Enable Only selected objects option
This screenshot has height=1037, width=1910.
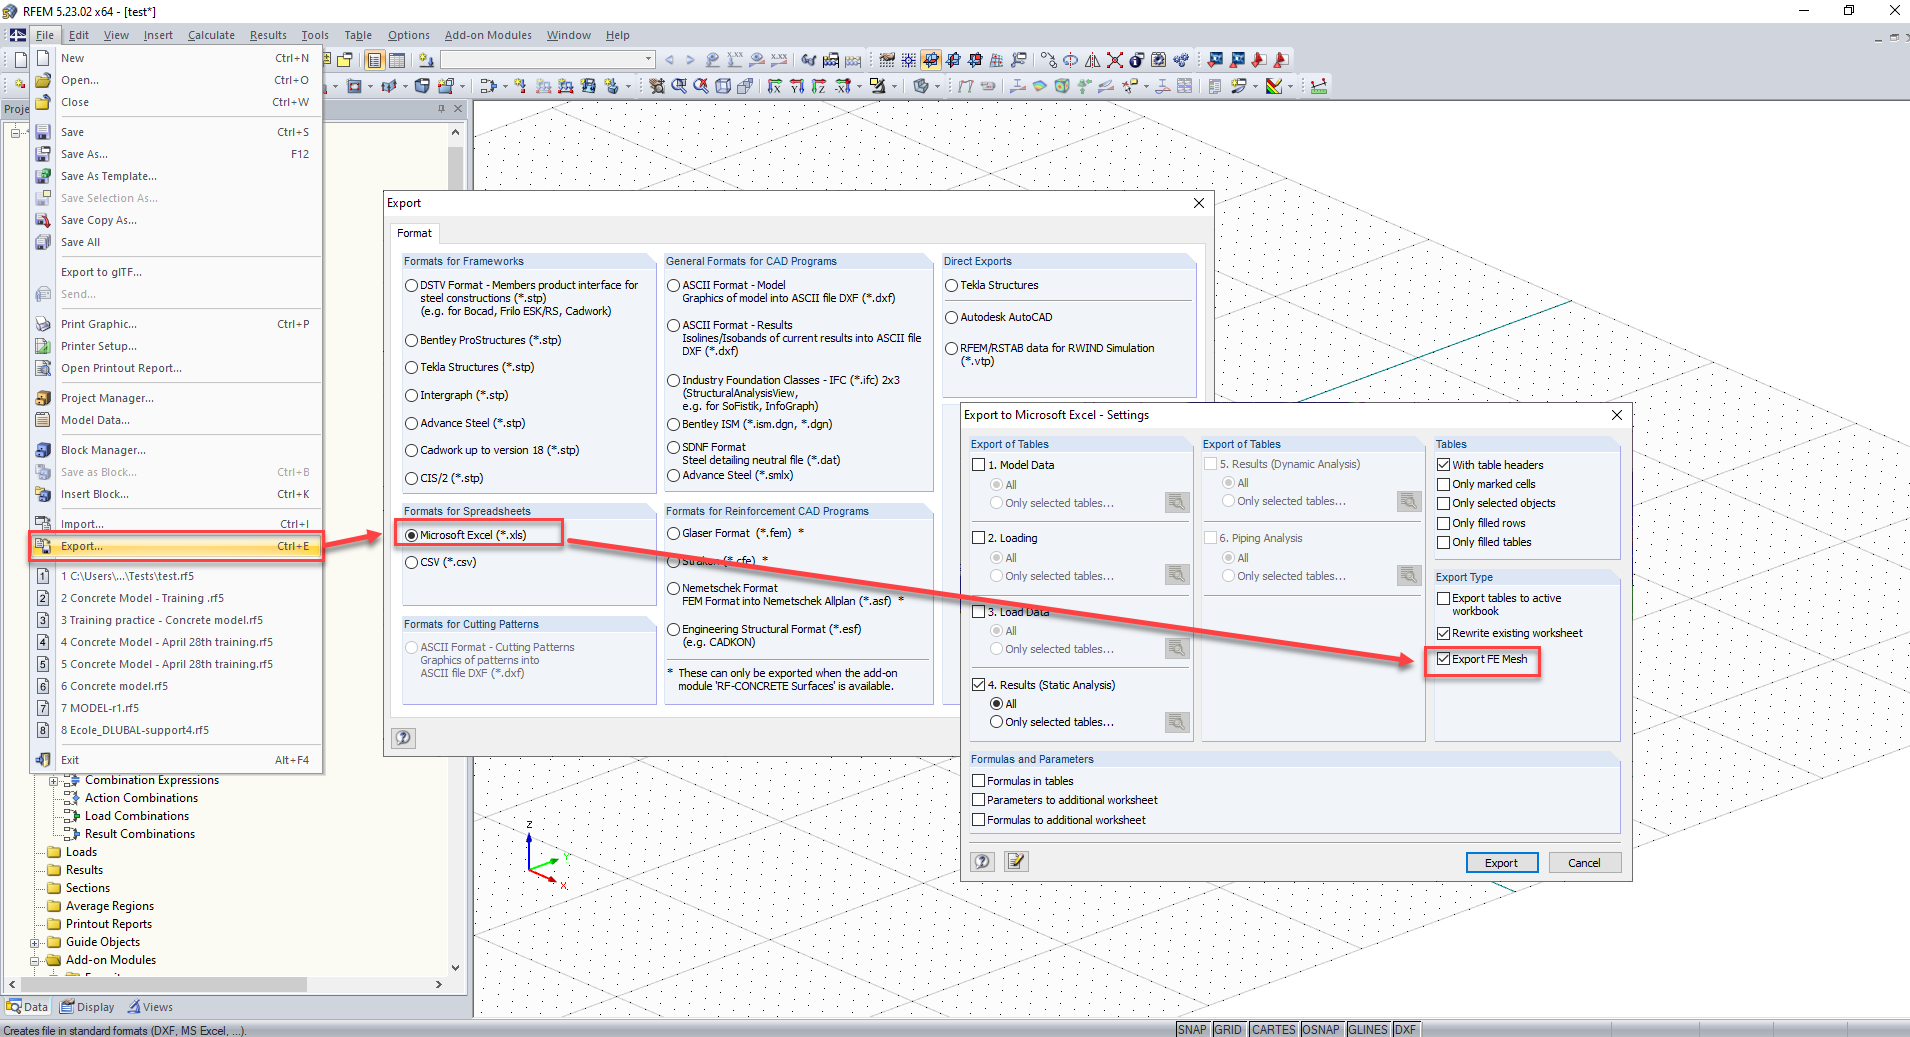click(1443, 503)
